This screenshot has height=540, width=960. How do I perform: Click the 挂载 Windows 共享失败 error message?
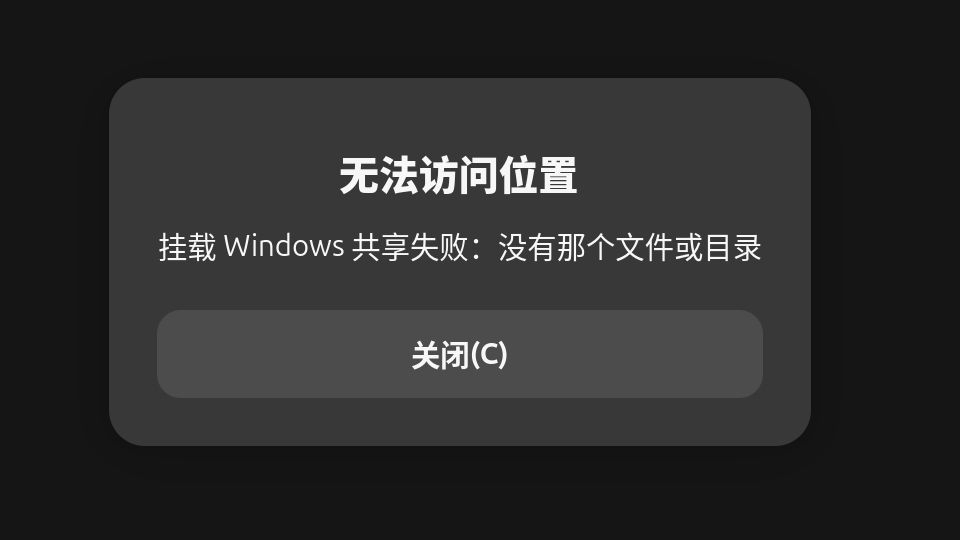tap(460, 247)
